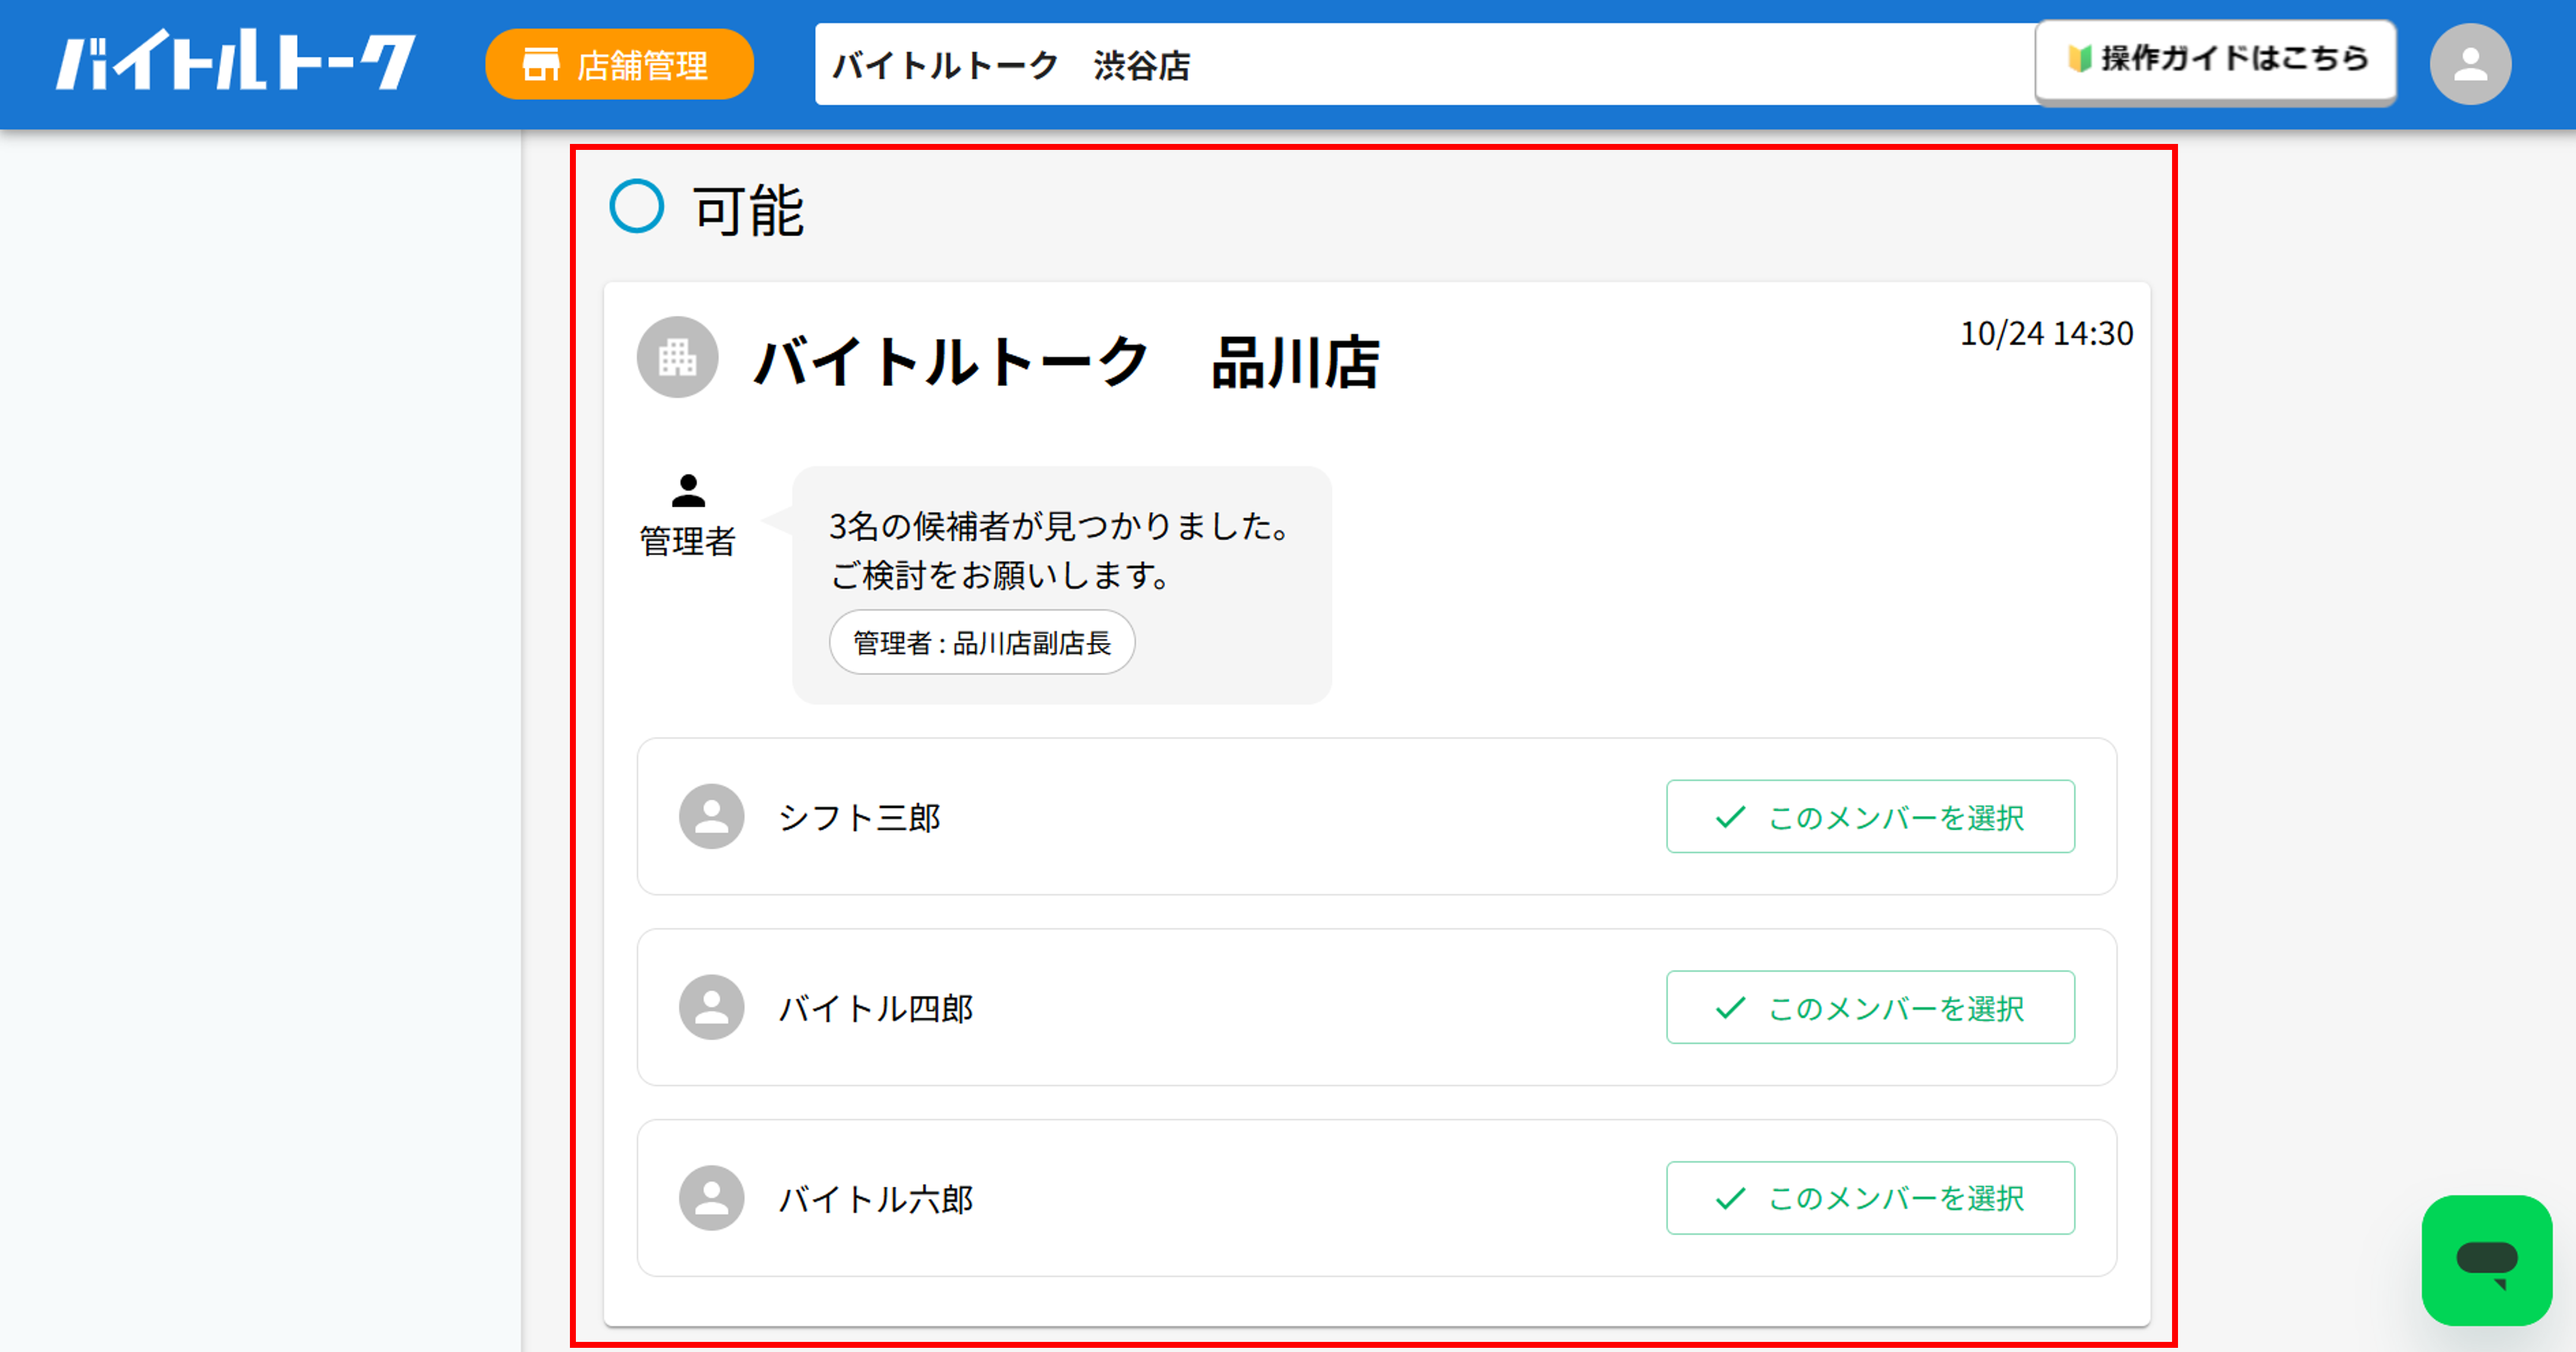Click バイトル四郎's avatar icon

coord(712,1007)
